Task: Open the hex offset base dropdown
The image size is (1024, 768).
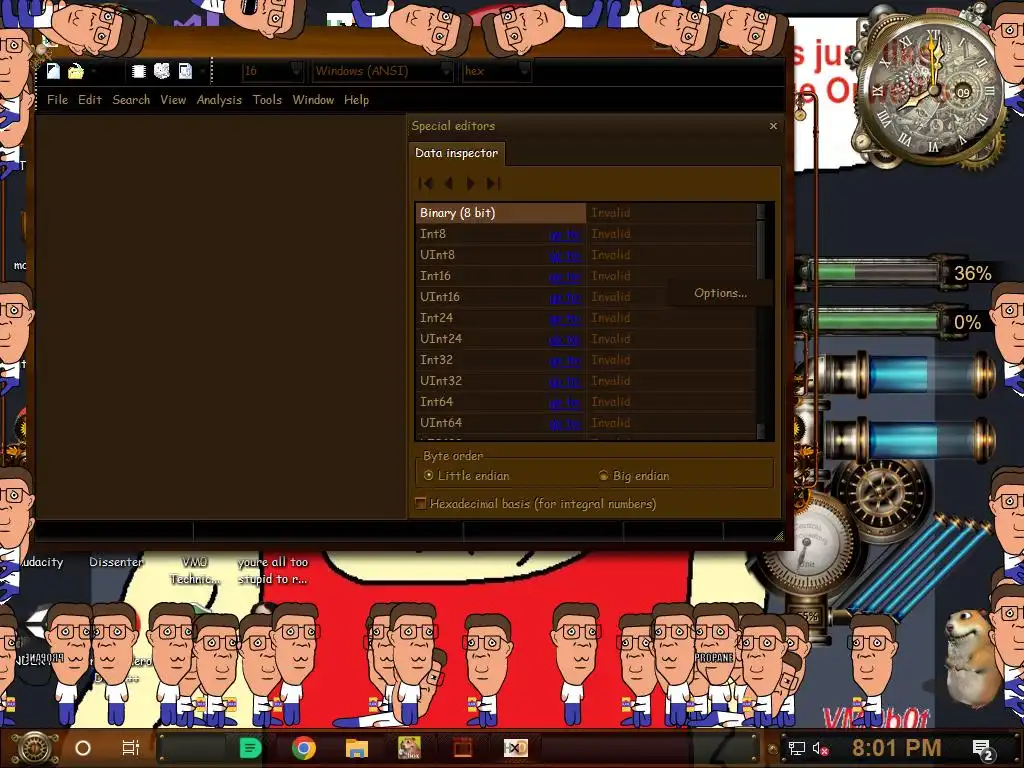Action: click(x=496, y=71)
